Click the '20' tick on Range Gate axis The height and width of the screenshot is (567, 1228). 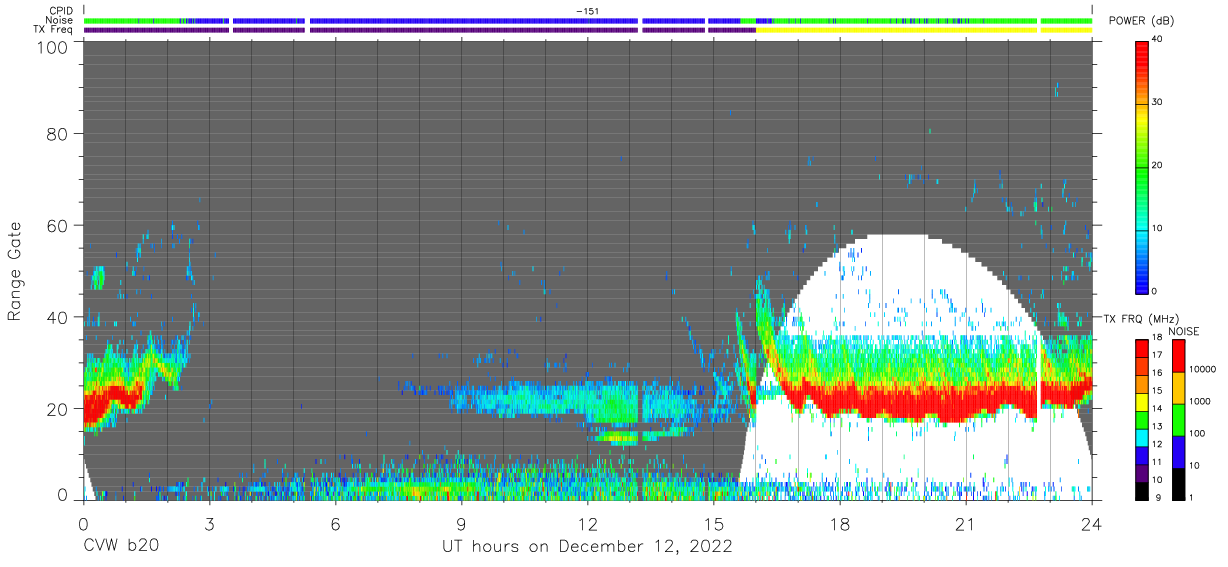pos(57,408)
